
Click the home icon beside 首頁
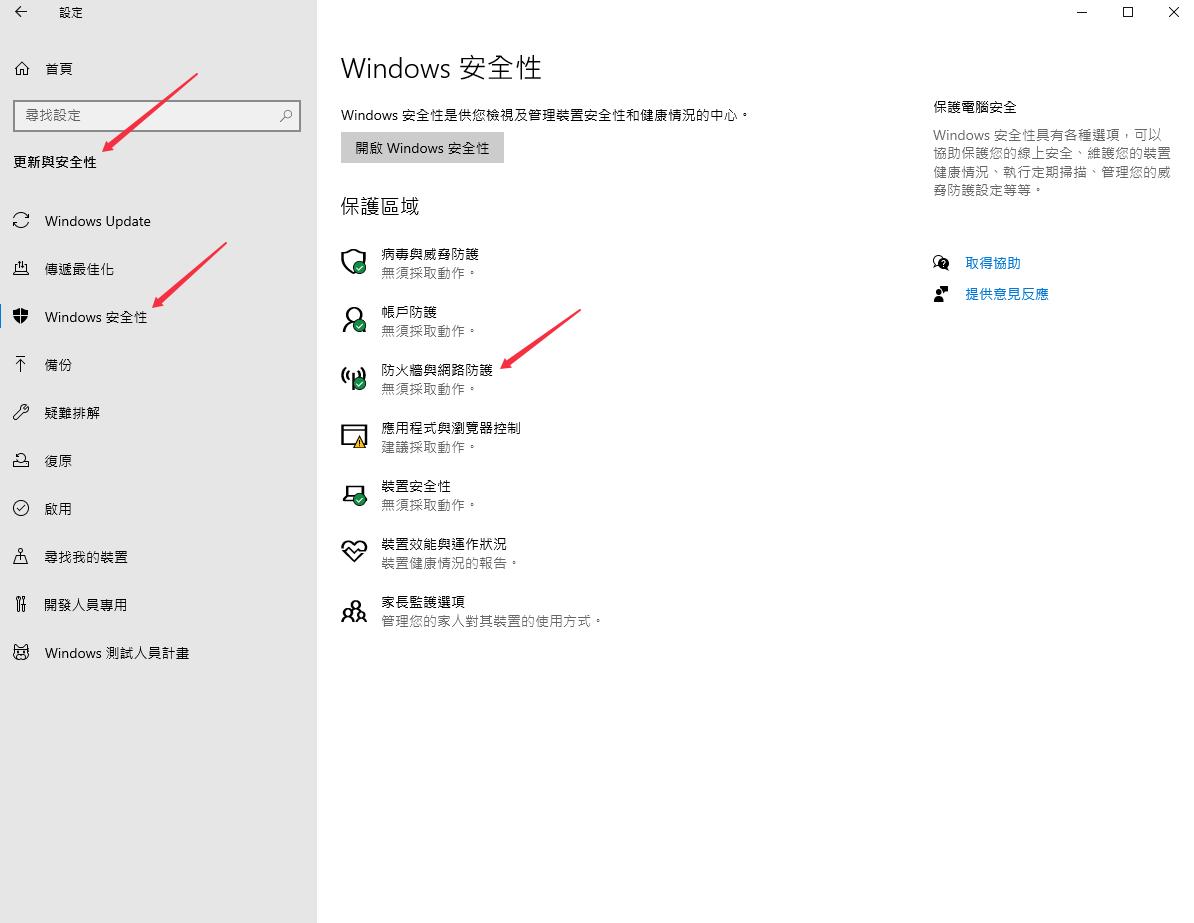[22, 69]
